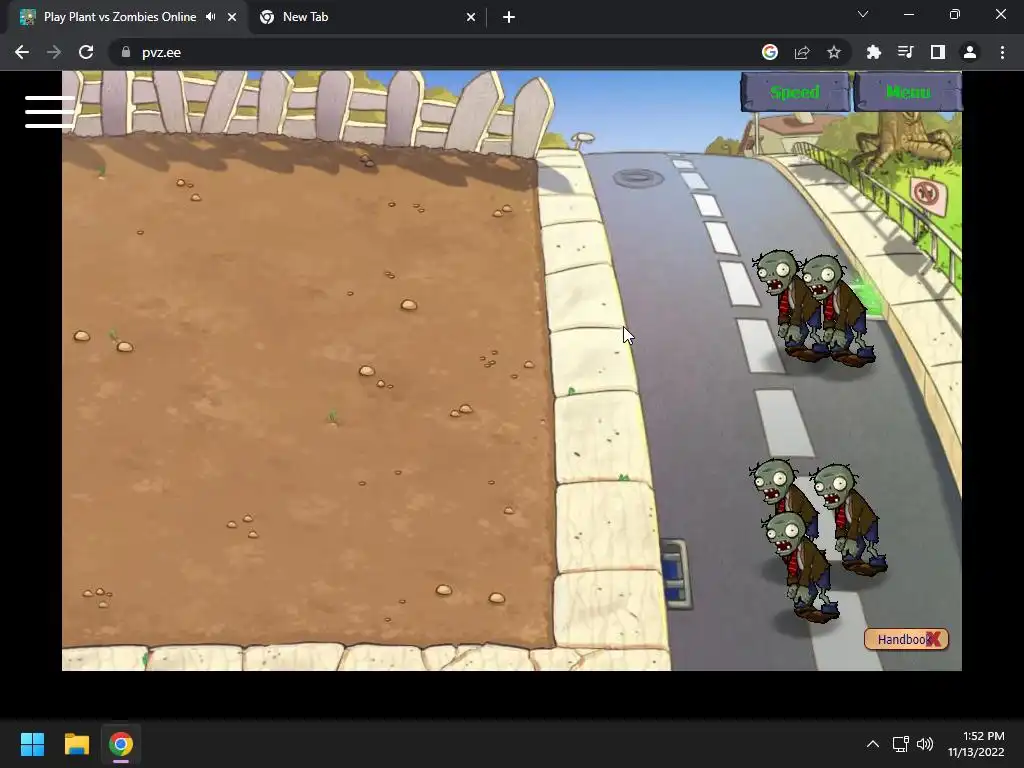Open the game Menu button

pyautogui.click(x=908, y=92)
